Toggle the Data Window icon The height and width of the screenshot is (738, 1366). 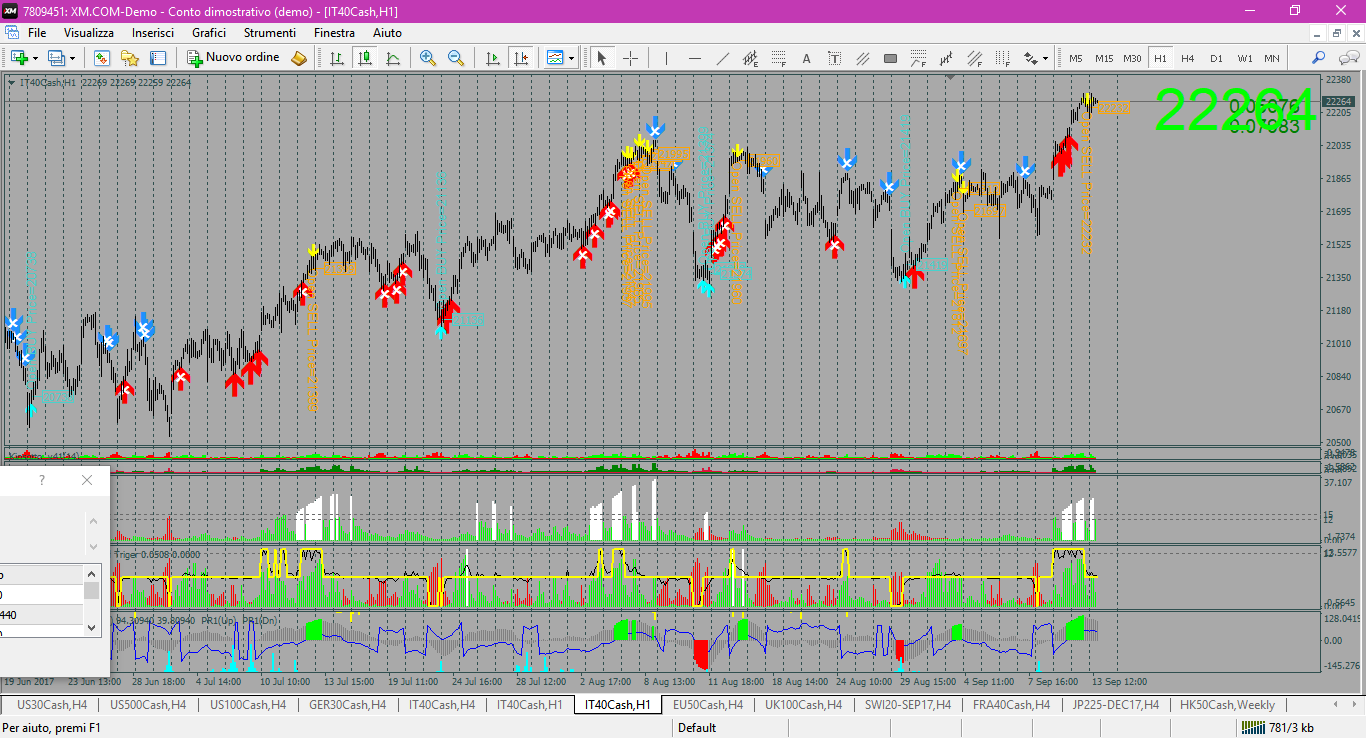pos(158,58)
